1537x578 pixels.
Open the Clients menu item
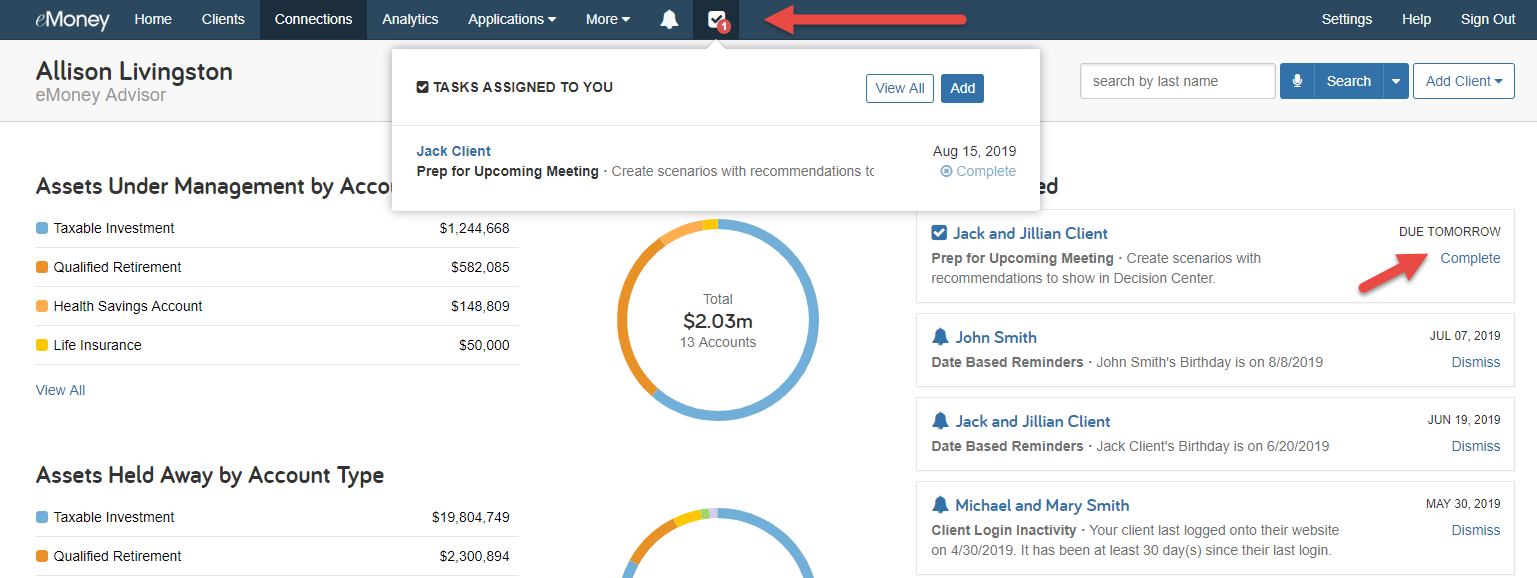click(223, 19)
